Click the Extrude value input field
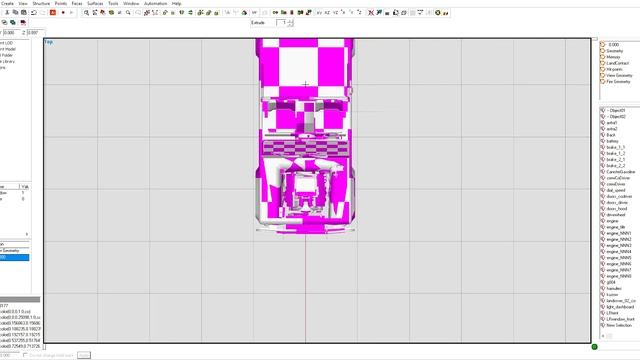Screen dimensions: 640x360 tap(282, 23)
